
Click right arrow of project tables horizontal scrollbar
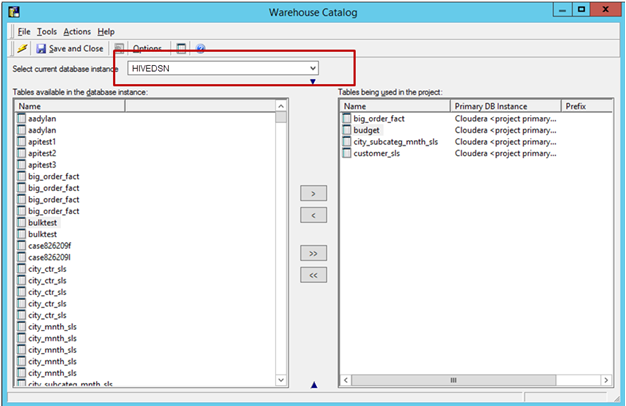coord(606,380)
